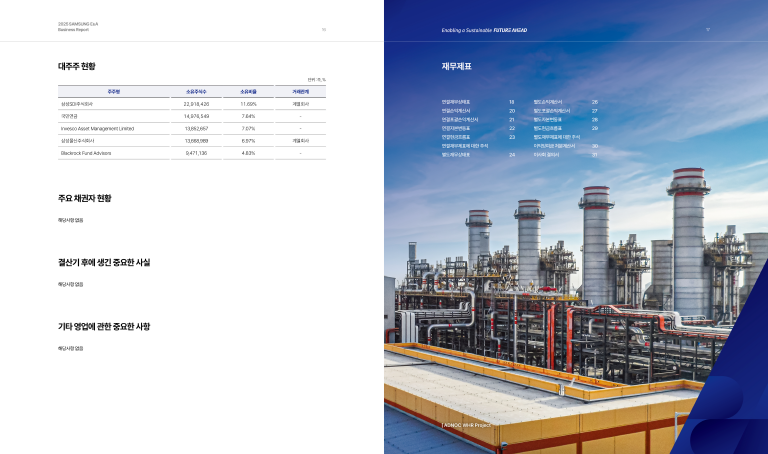The image size is (768, 454).
Task: Open the 이사회 결의서 contents entry
Action: coord(547,155)
